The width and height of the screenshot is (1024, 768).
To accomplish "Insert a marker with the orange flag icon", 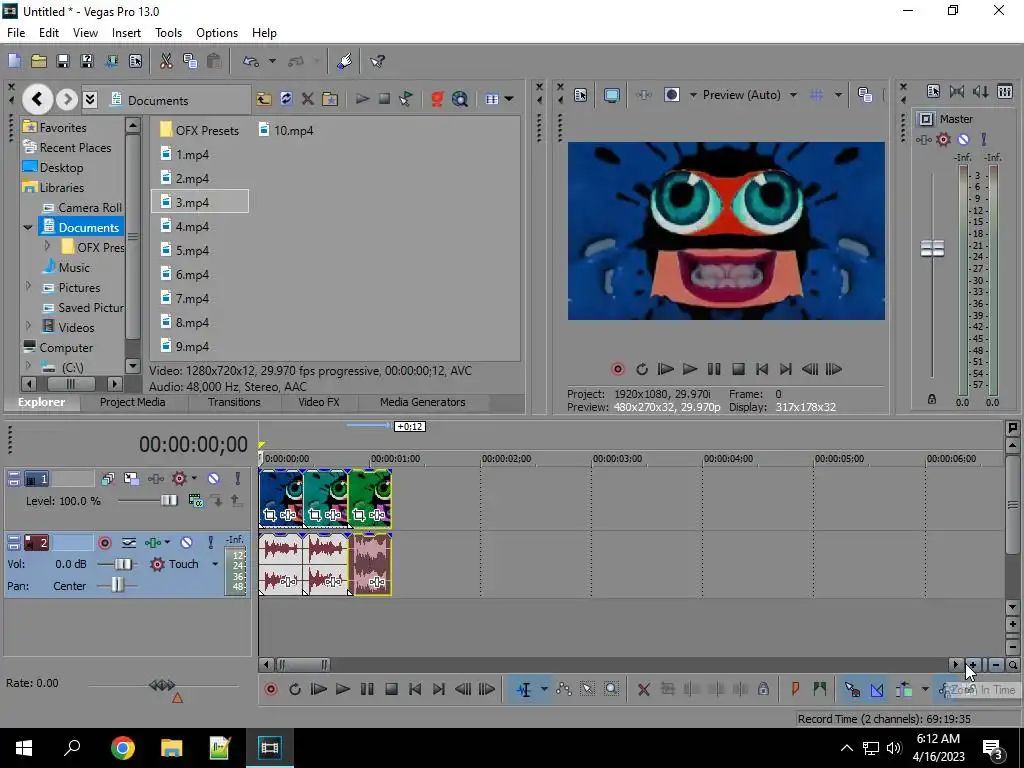I will pyautogui.click(x=795, y=689).
